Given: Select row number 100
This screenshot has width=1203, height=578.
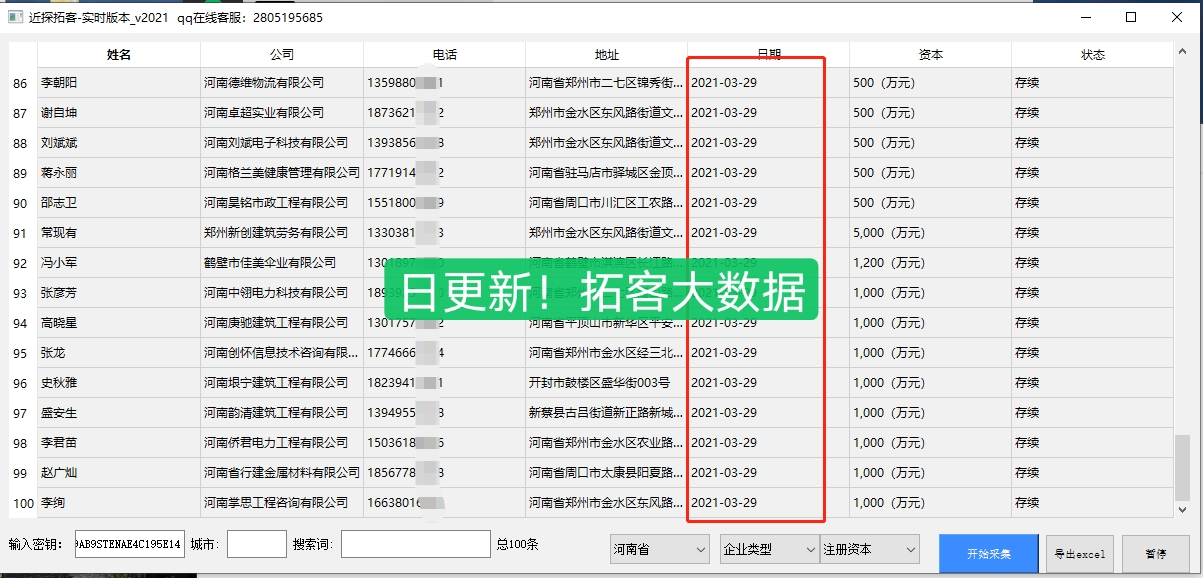Looking at the screenshot, I should [22, 503].
